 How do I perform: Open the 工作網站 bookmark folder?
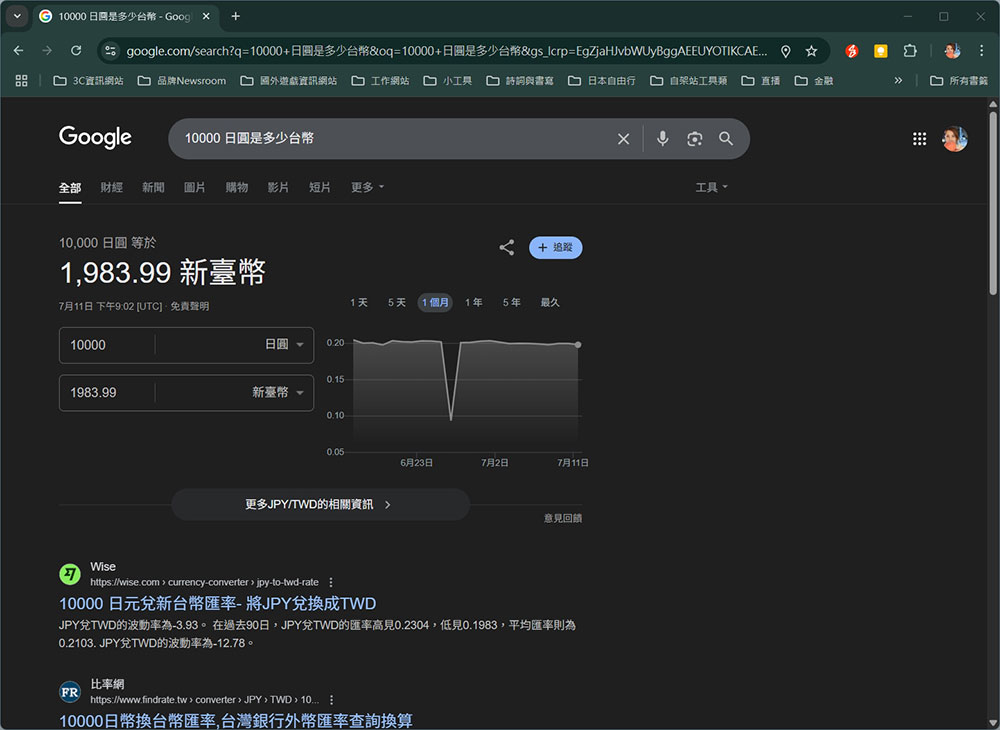(381, 80)
